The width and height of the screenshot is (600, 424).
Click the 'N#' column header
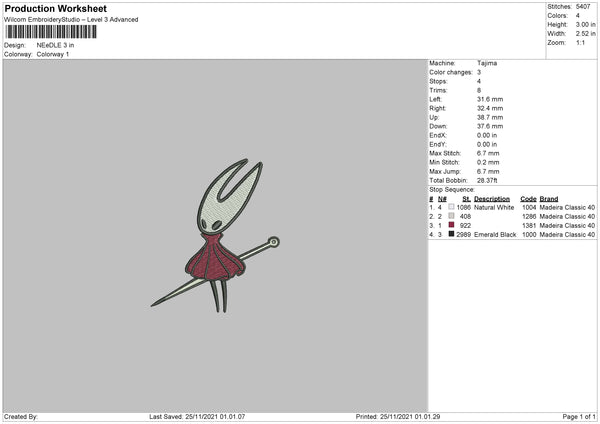442,199
